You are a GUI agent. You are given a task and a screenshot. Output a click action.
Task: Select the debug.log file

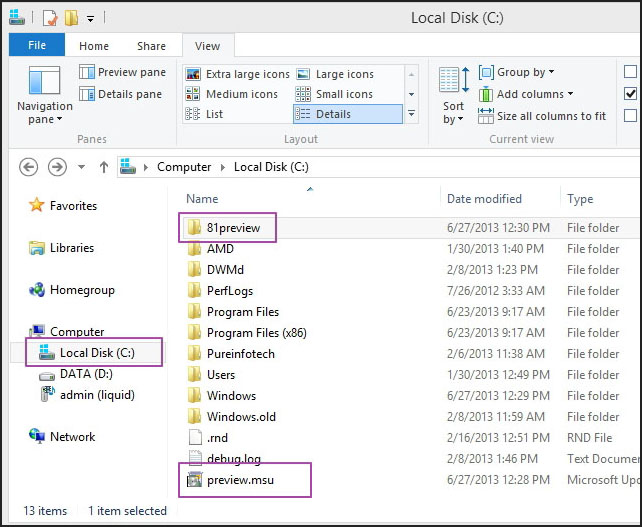click(x=224, y=459)
